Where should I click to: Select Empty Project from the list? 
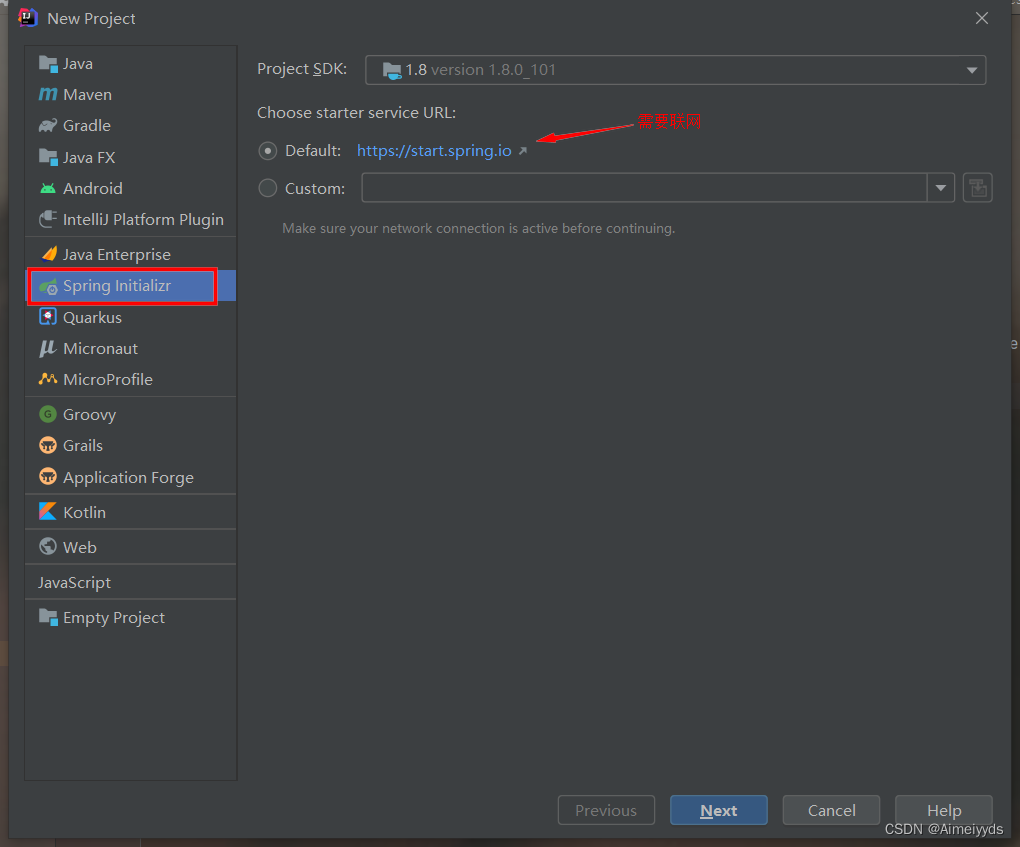110,617
